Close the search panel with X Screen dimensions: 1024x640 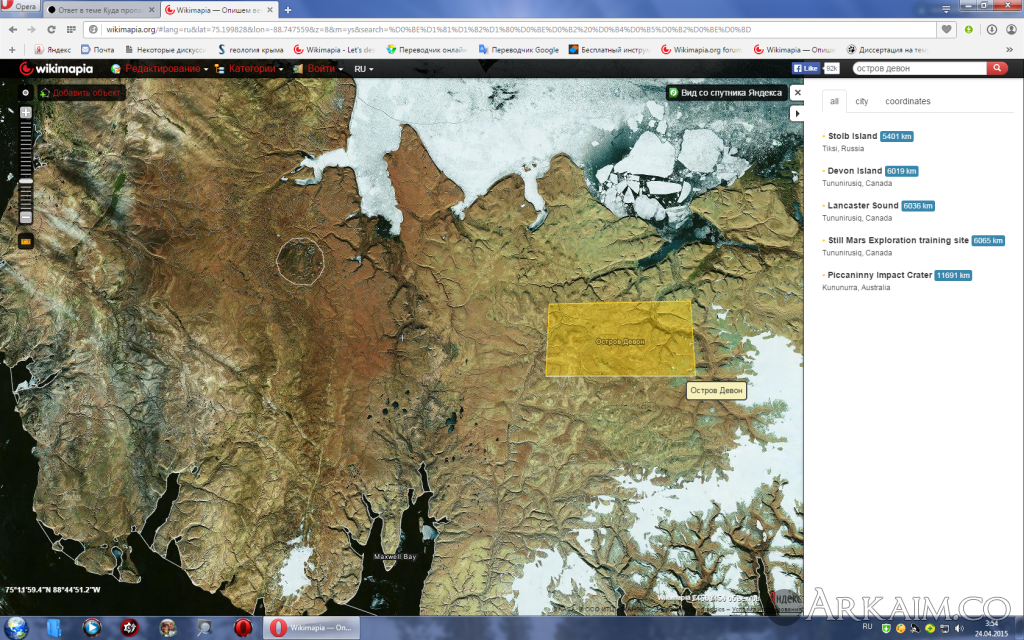point(797,92)
